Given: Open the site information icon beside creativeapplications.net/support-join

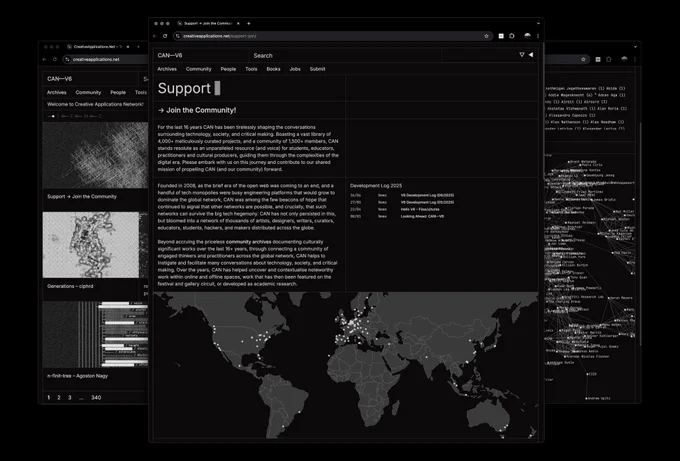Looking at the screenshot, I should pyautogui.click(x=178, y=36).
